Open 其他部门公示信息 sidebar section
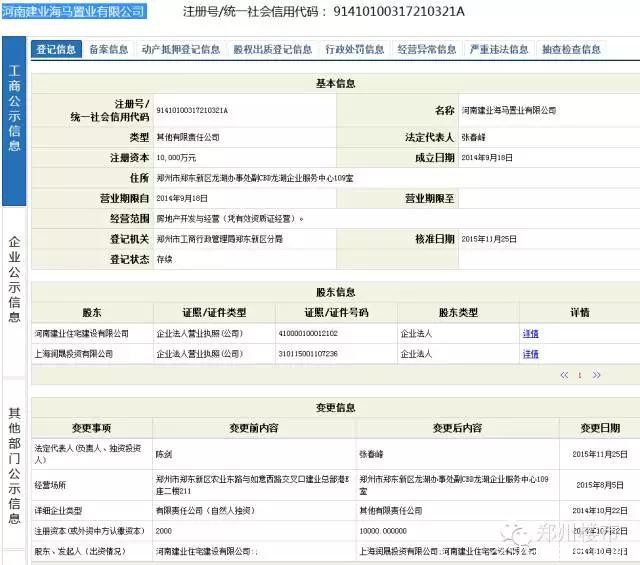Image resolution: width=640 pixels, height=565 pixels. (x=14, y=465)
